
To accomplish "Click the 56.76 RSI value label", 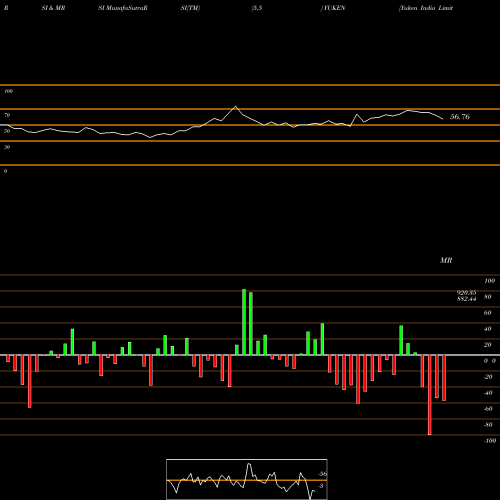I will tap(460, 117).
